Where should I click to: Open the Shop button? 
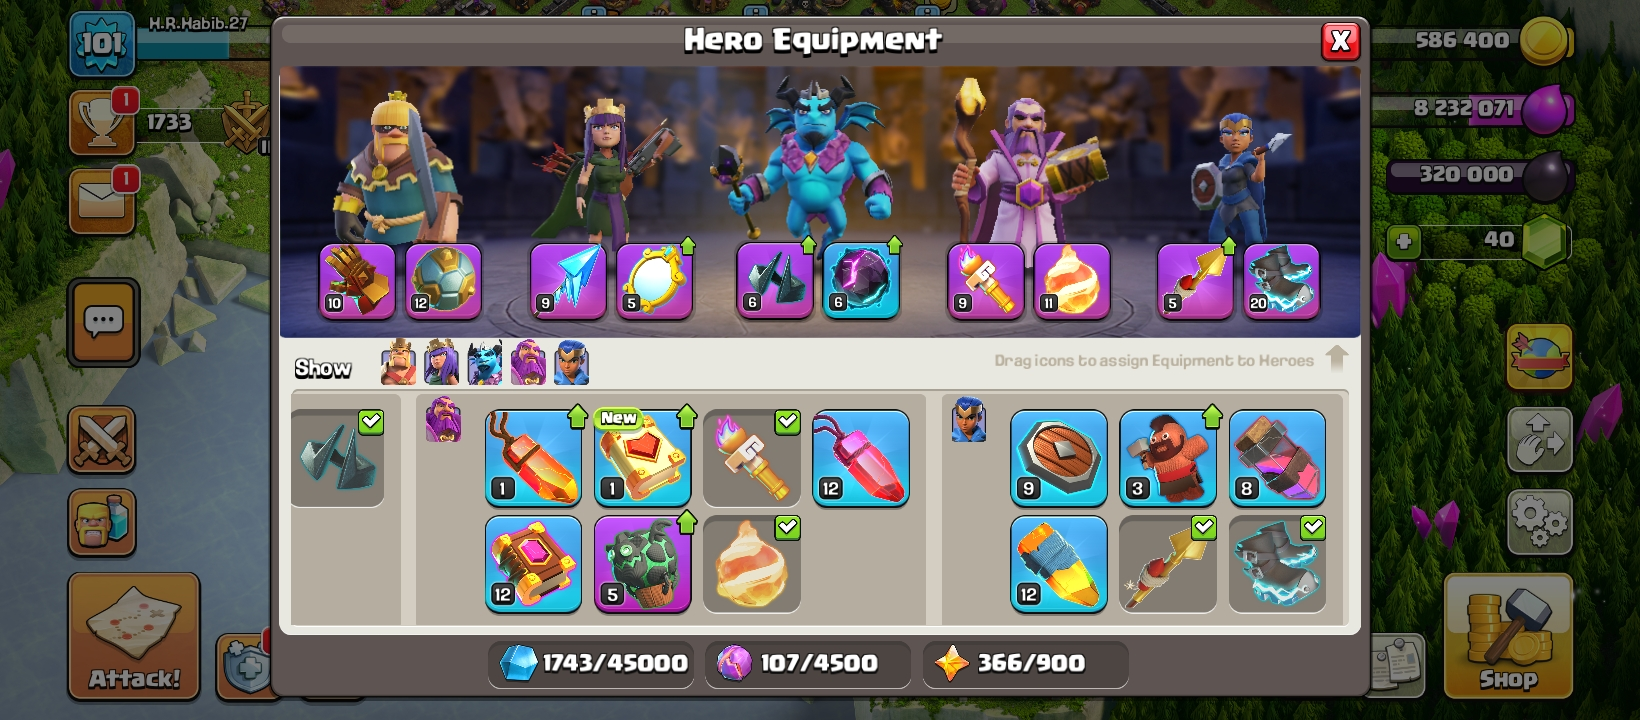click(x=1508, y=635)
